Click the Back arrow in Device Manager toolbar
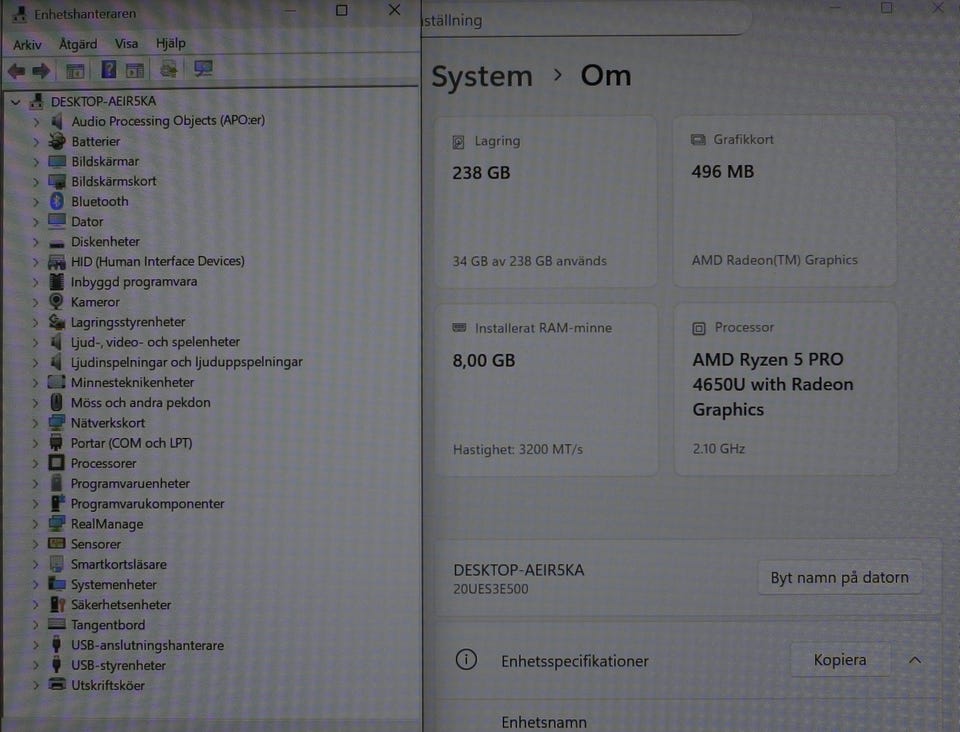 pyautogui.click(x=17, y=71)
